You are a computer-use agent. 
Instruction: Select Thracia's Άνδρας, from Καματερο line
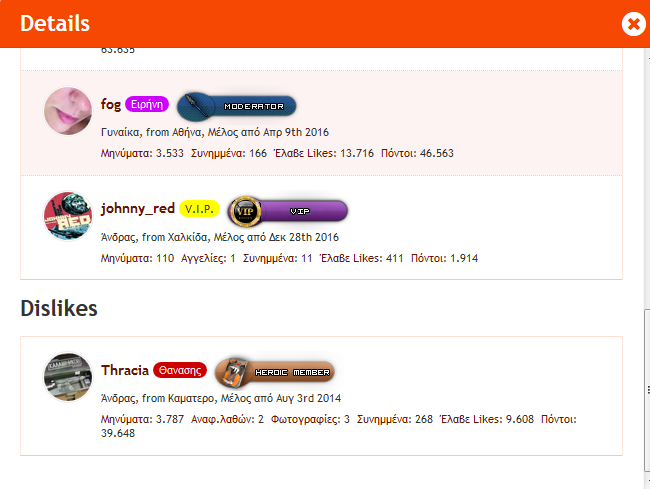[221, 398]
